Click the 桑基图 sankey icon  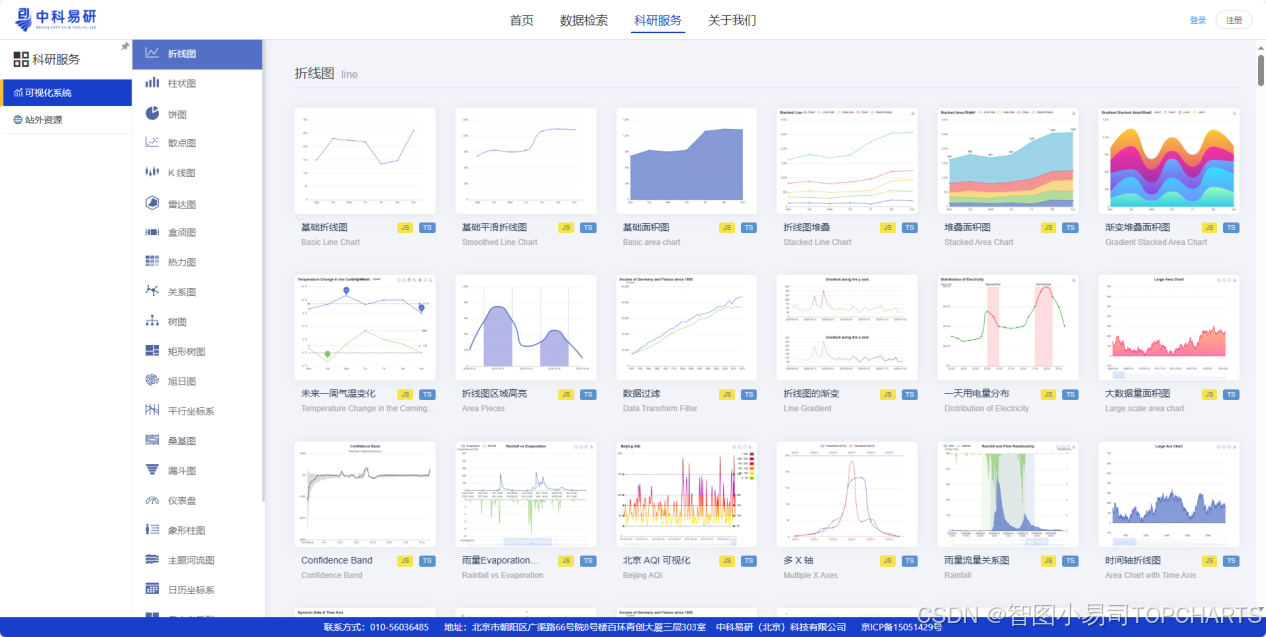point(152,440)
